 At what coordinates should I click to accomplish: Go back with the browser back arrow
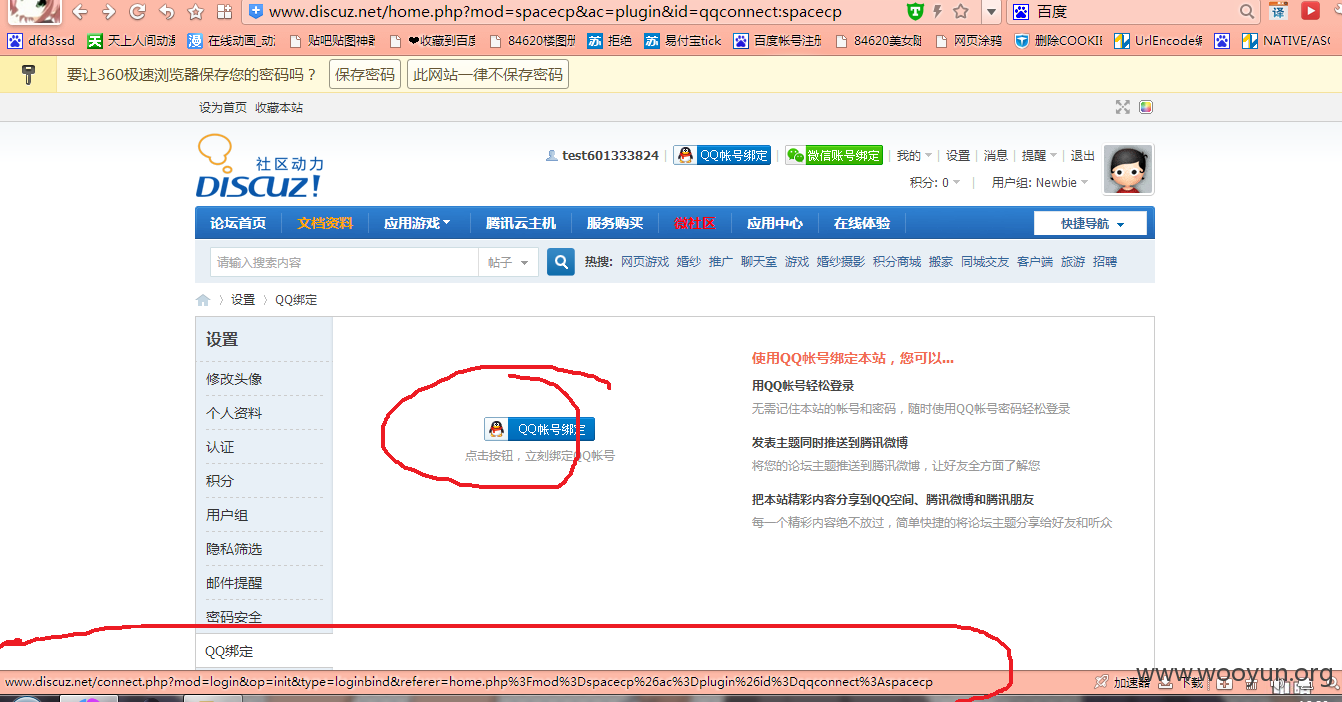pyautogui.click(x=80, y=12)
